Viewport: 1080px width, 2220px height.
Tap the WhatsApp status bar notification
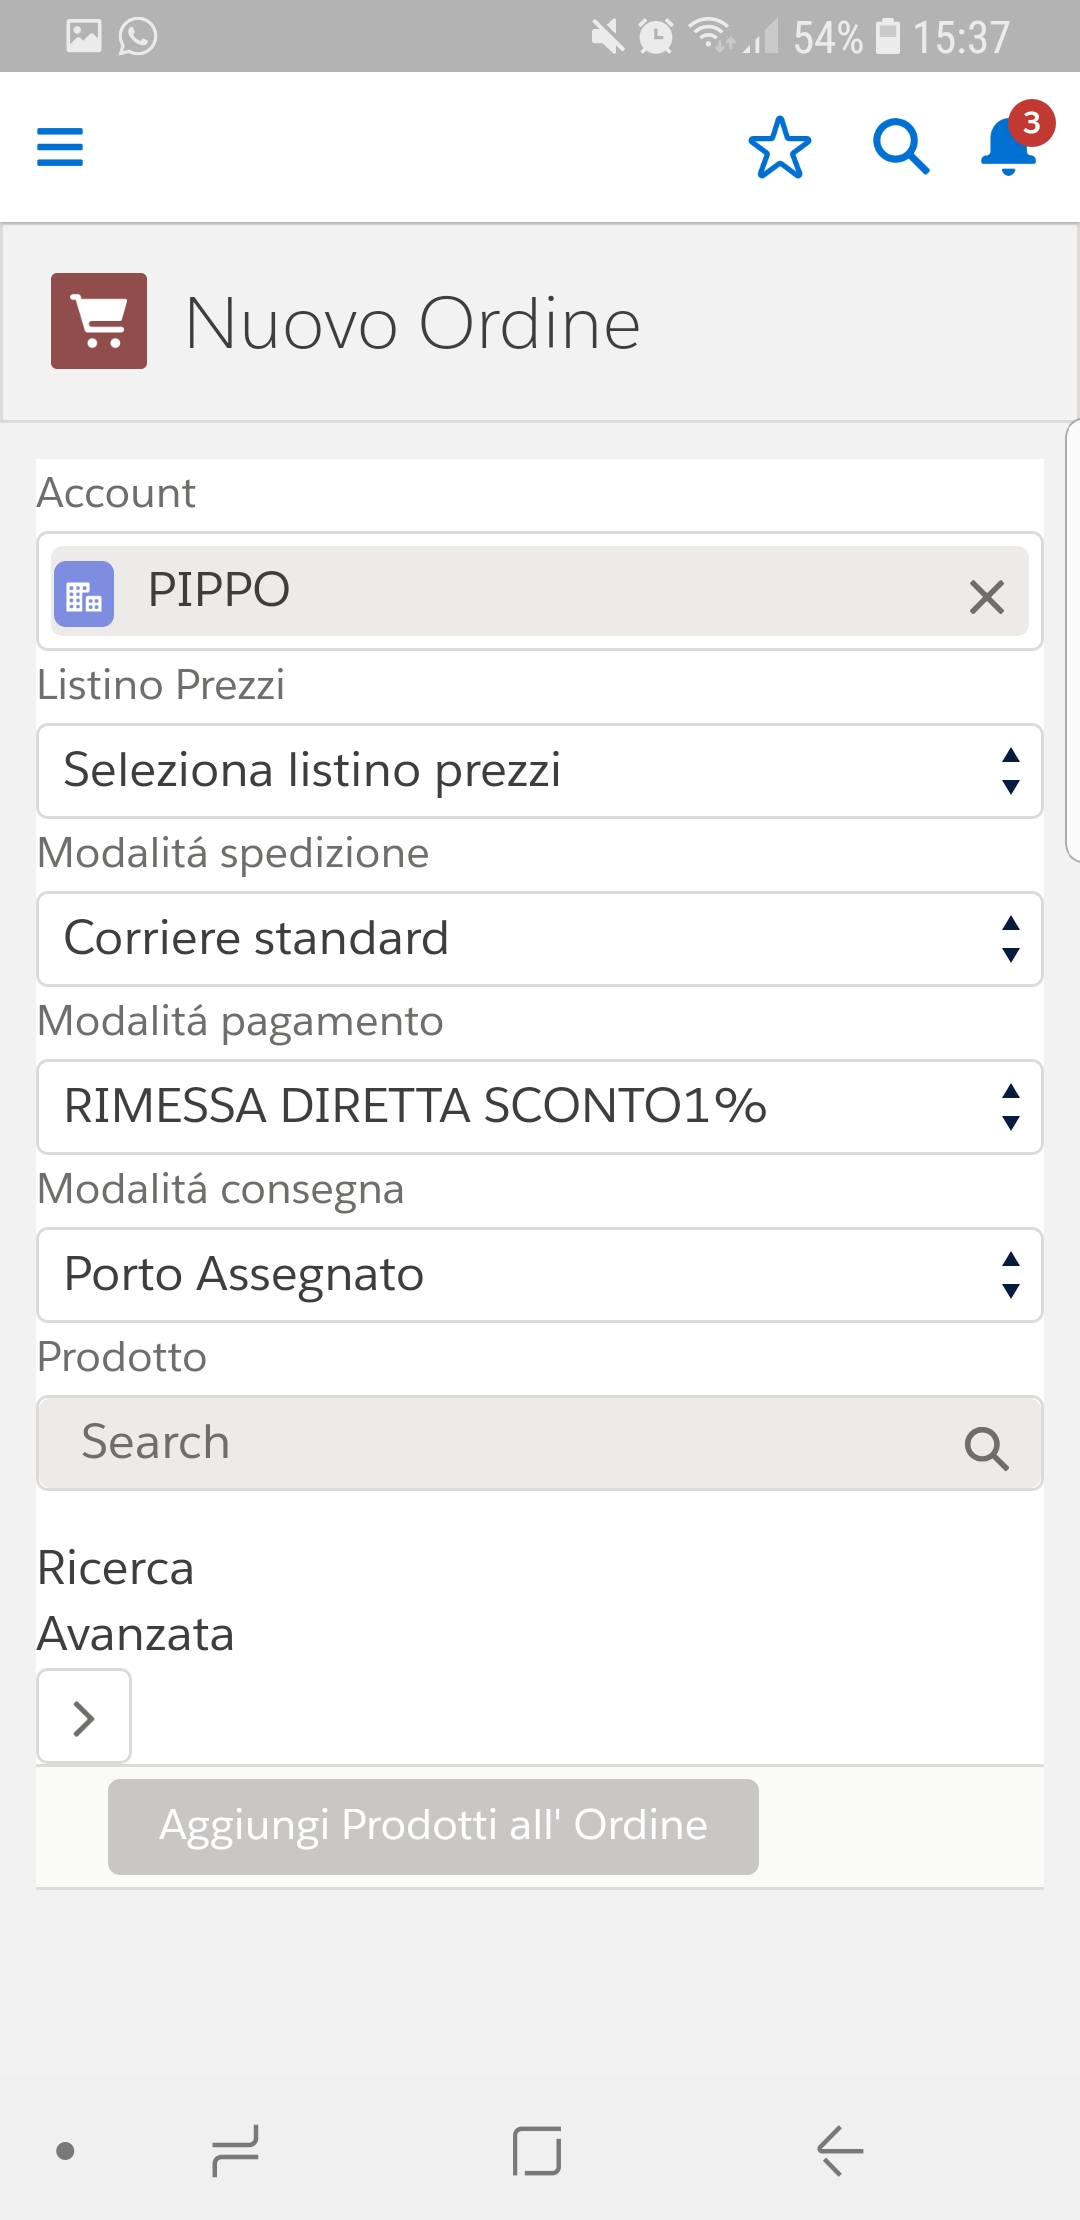point(137,37)
